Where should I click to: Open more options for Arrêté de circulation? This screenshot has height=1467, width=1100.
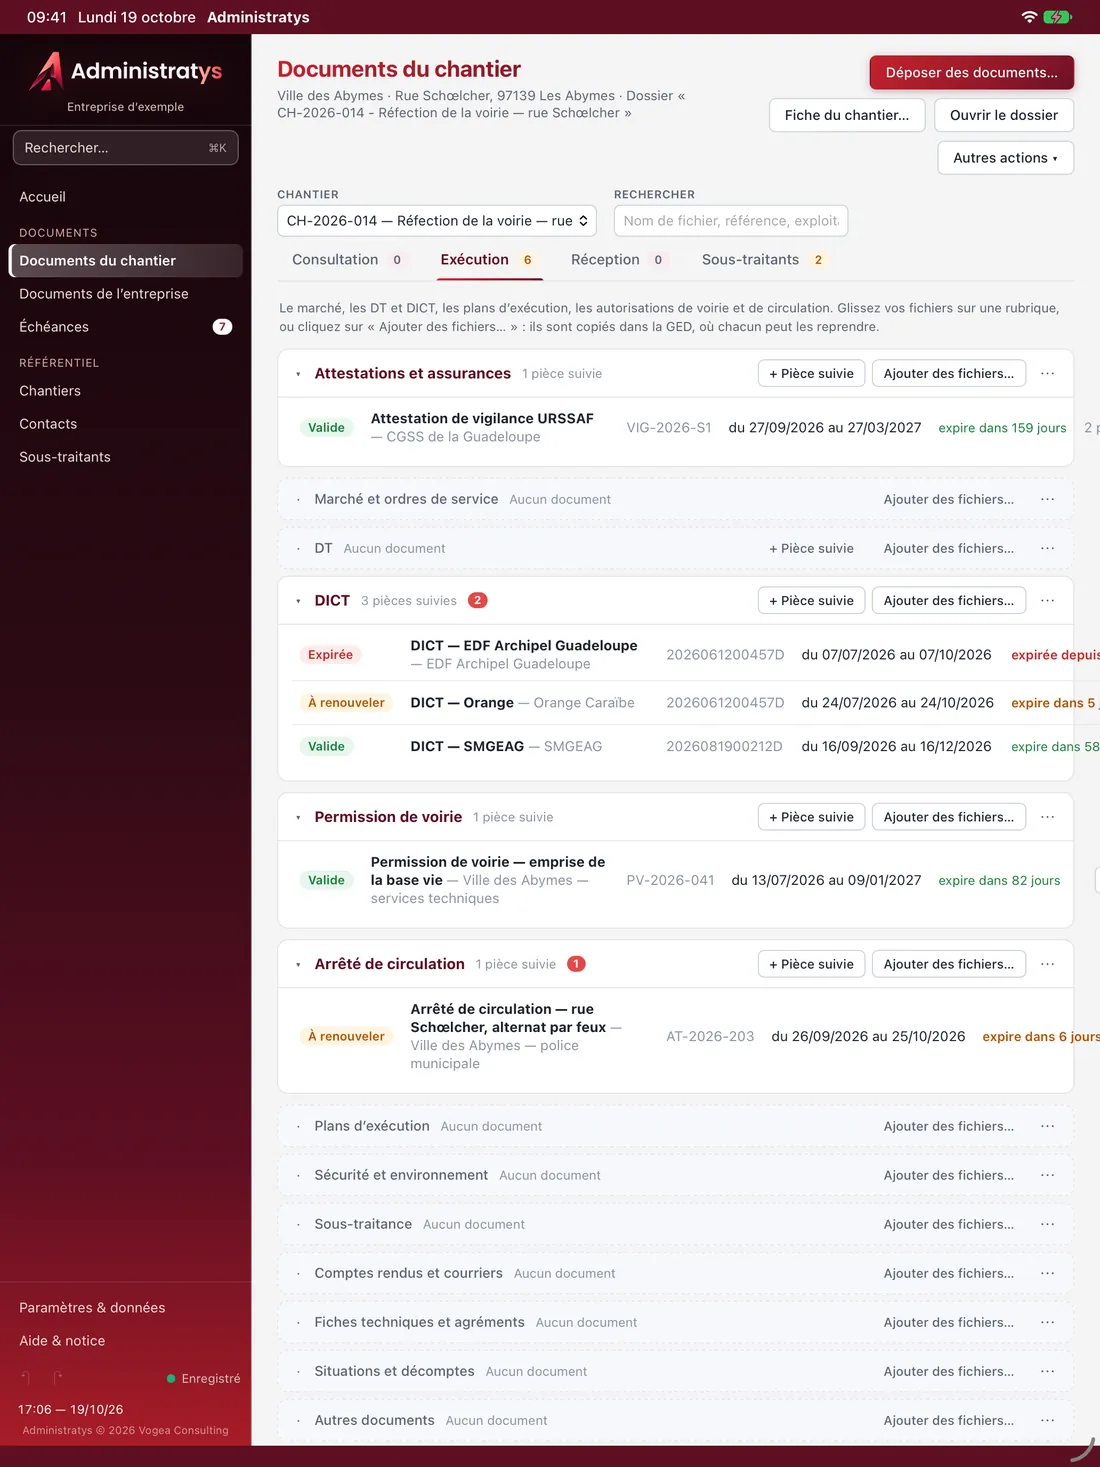[1048, 964]
